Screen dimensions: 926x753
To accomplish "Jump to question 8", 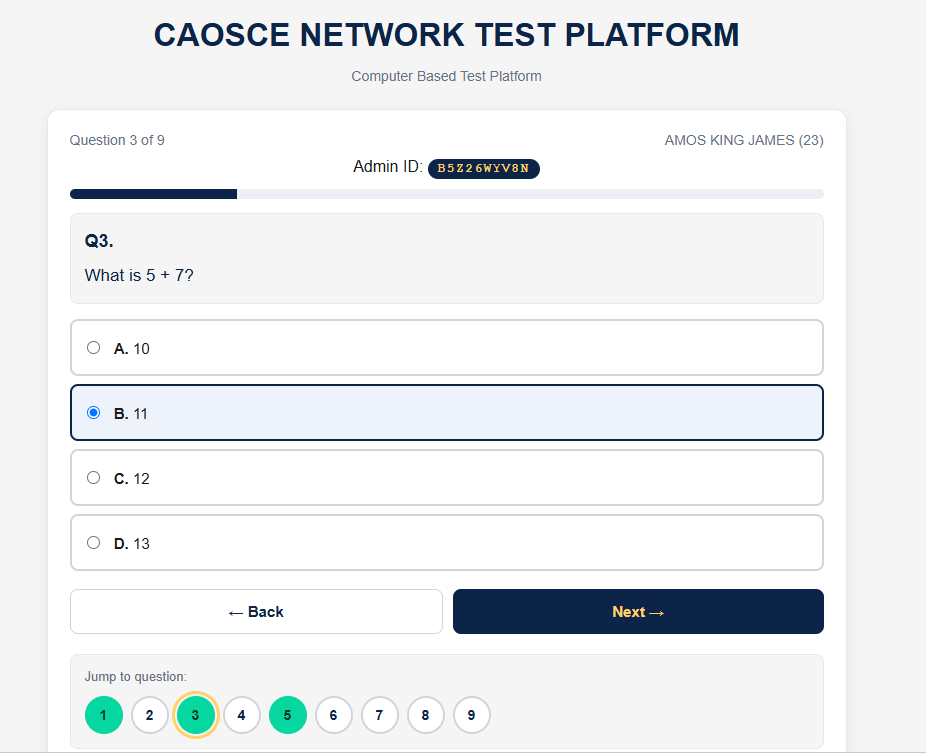I will coord(425,715).
